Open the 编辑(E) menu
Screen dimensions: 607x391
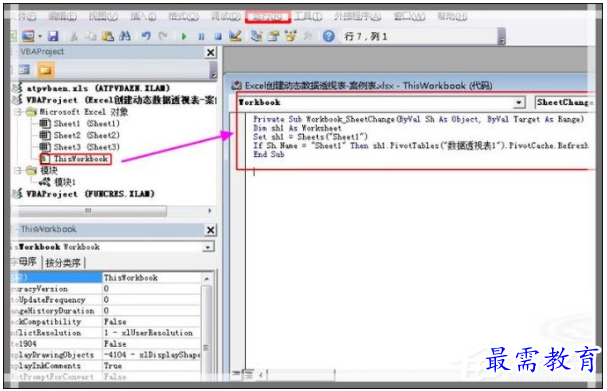coord(62,16)
